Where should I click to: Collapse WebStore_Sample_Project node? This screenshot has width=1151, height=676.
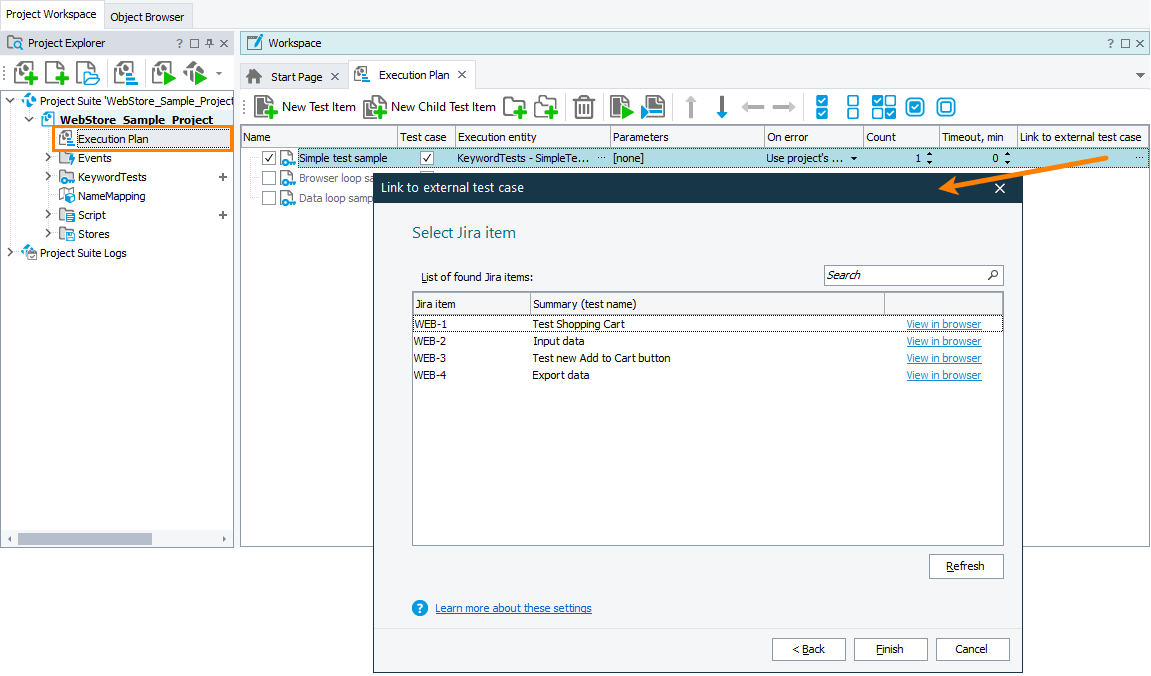click(29, 119)
